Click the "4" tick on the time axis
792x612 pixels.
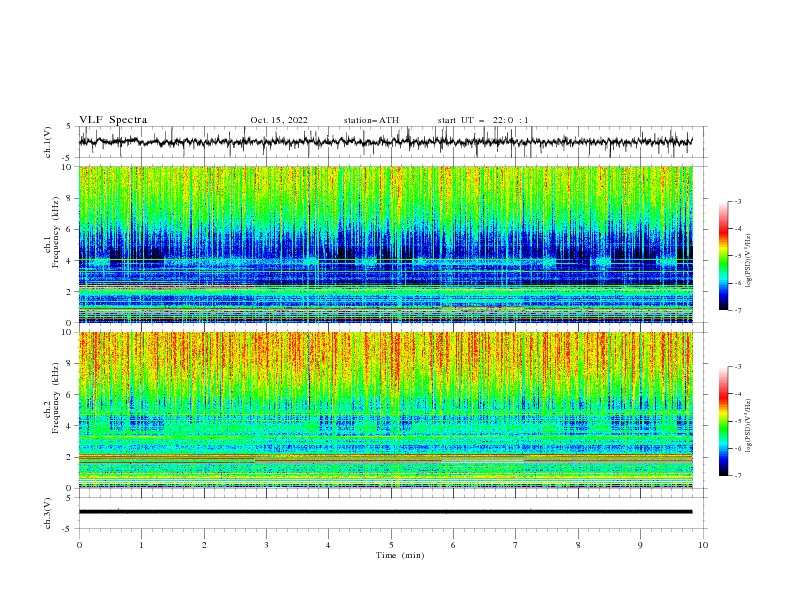click(x=328, y=545)
